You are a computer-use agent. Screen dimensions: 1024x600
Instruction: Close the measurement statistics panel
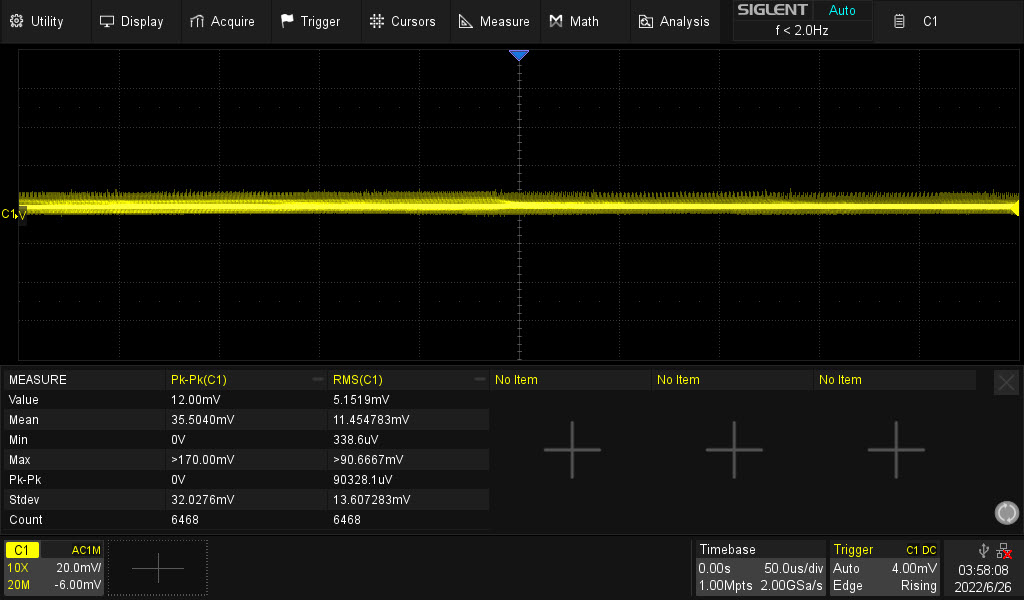1006,382
